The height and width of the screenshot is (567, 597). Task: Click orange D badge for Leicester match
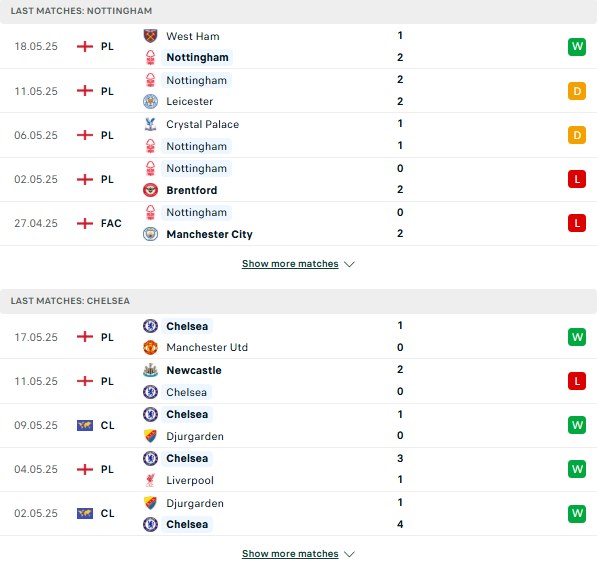(577, 91)
